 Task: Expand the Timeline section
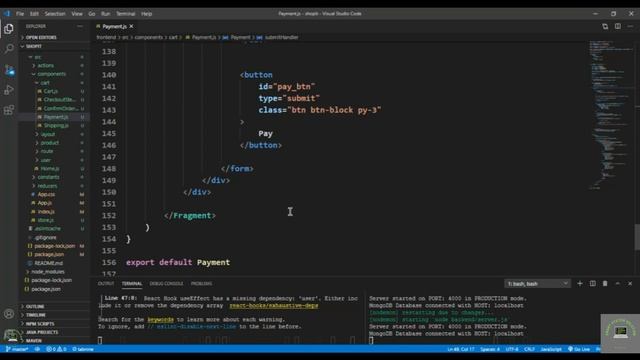click(x=36, y=315)
